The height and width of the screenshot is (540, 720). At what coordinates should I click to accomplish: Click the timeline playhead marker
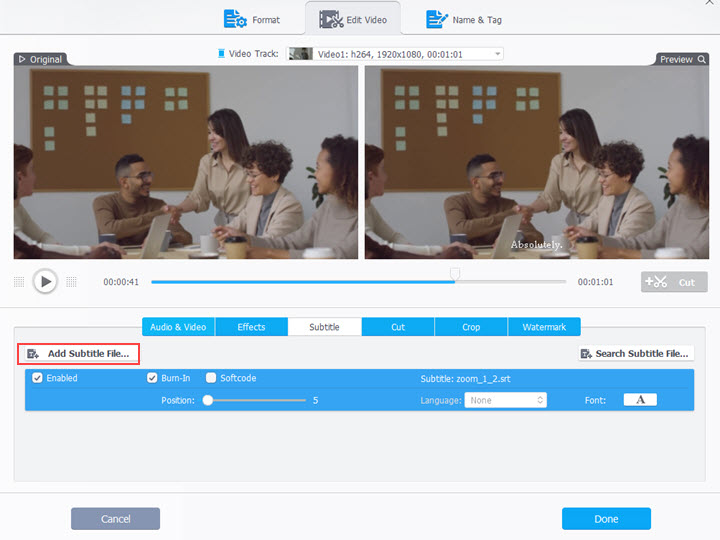[x=455, y=274]
